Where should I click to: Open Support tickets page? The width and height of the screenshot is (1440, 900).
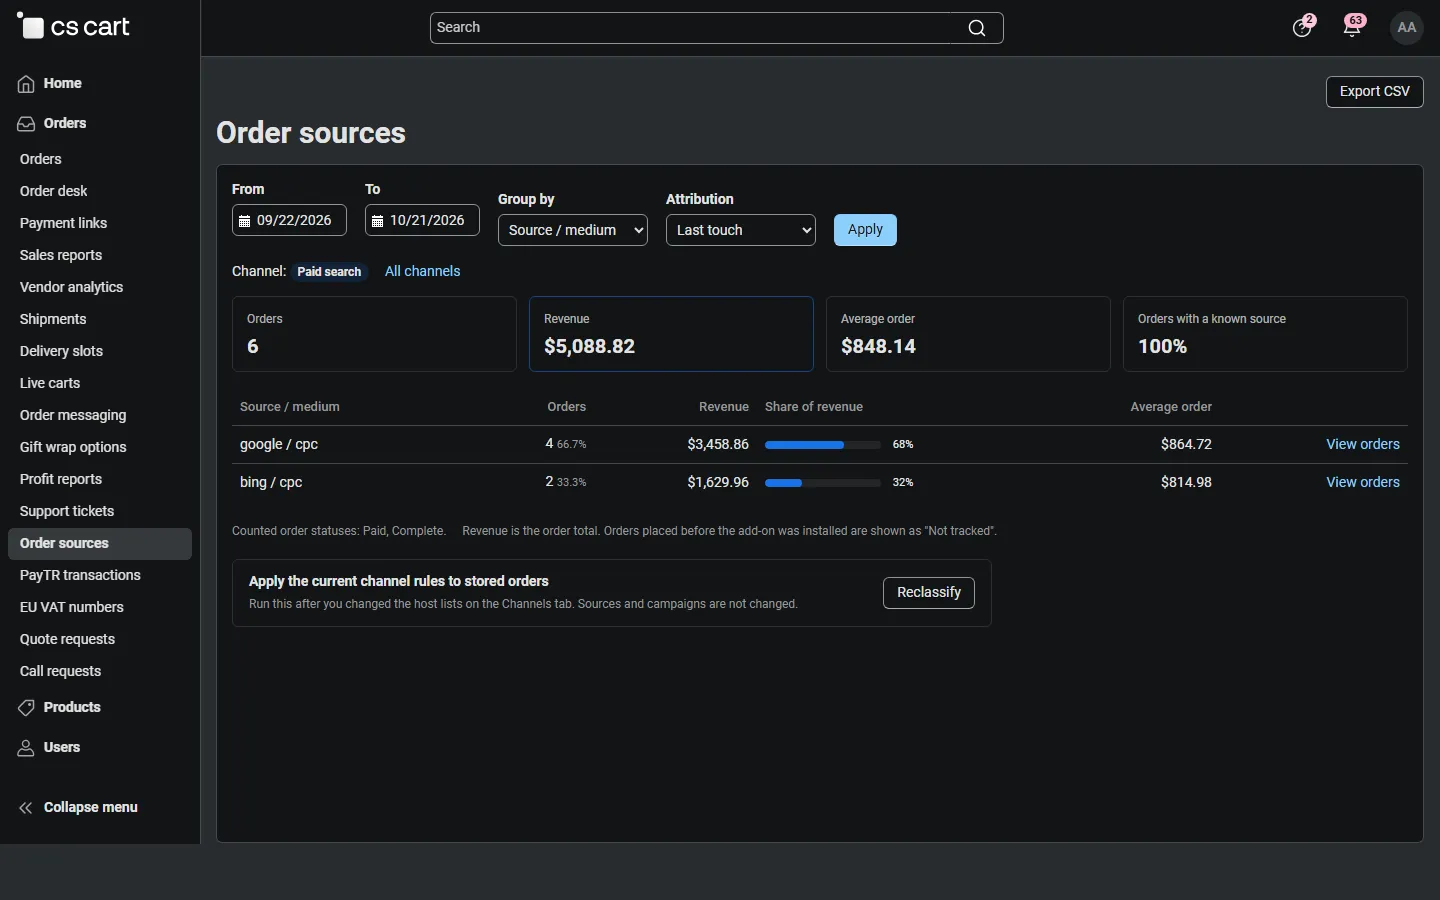tap(67, 511)
